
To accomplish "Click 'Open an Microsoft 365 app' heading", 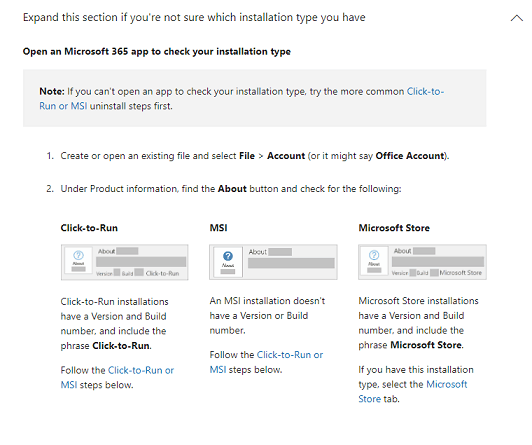I will point(157,52).
